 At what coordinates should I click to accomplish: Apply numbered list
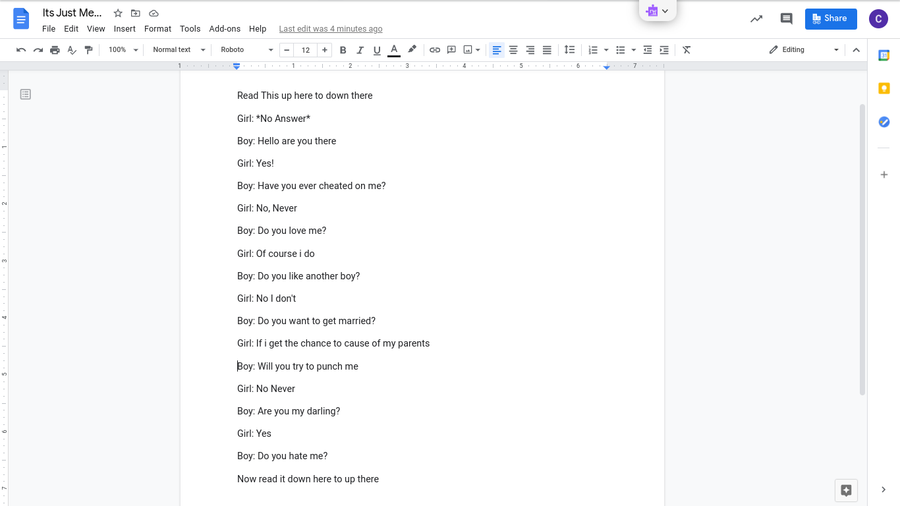point(593,50)
